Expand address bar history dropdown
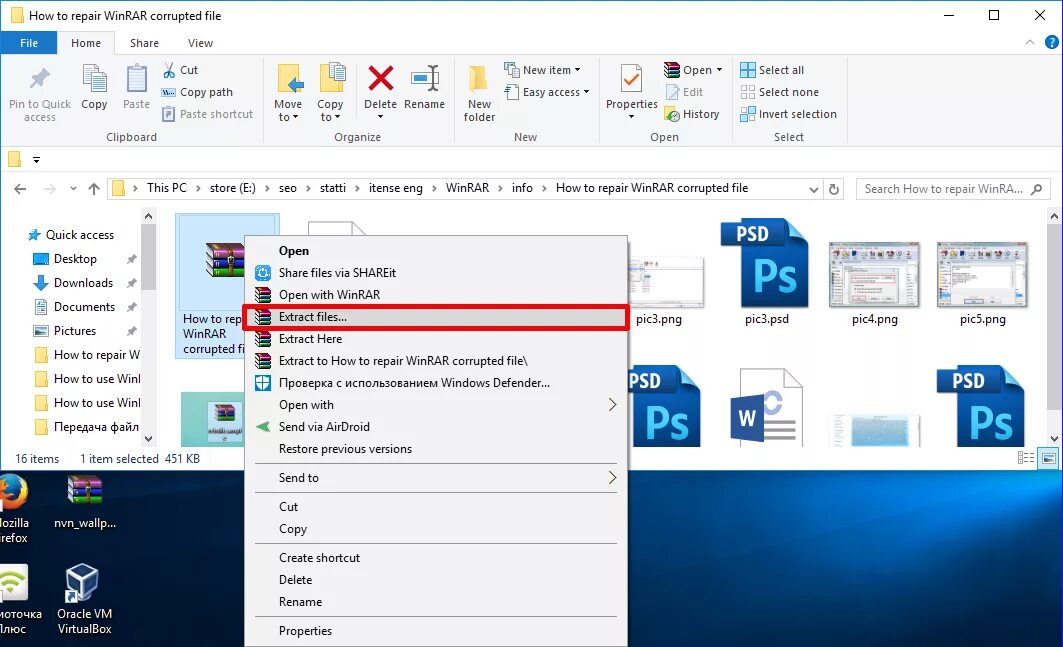1063x647 pixels. click(x=814, y=189)
